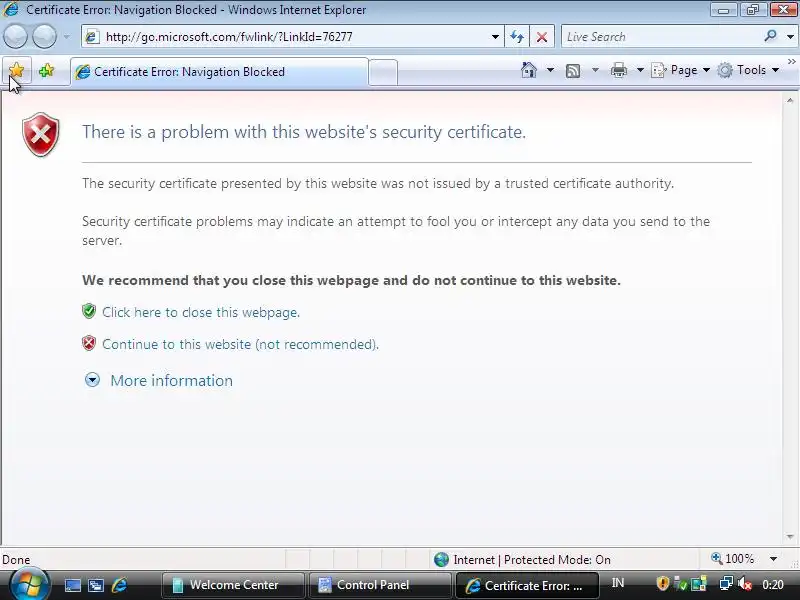Select the Certificate Error: Navigation Blocked tab
The height and width of the screenshot is (600, 800).
click(219, 72)
